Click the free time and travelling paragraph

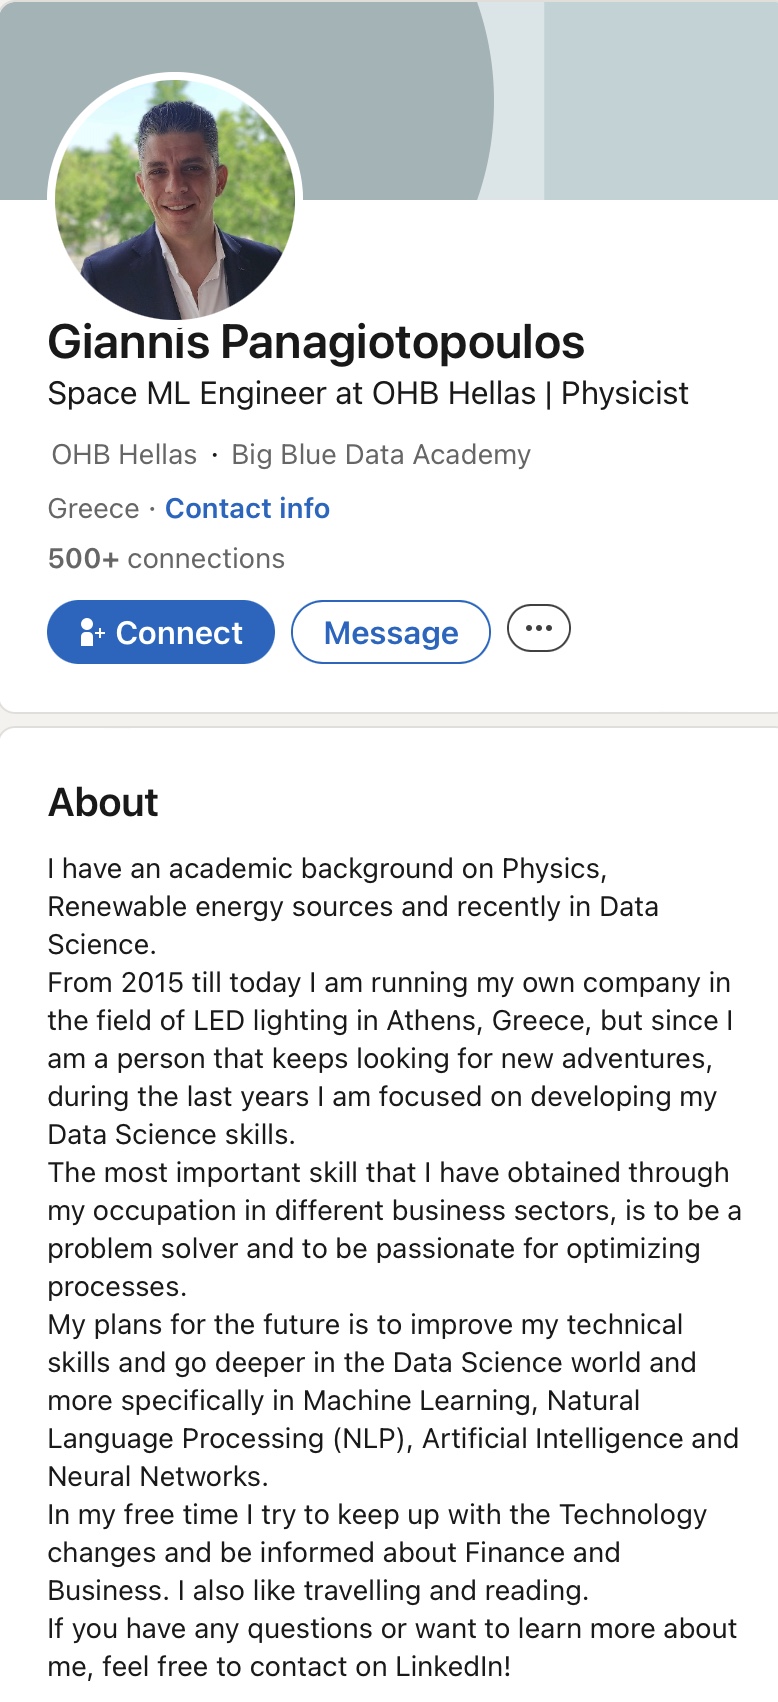[x=377, y=1552]
